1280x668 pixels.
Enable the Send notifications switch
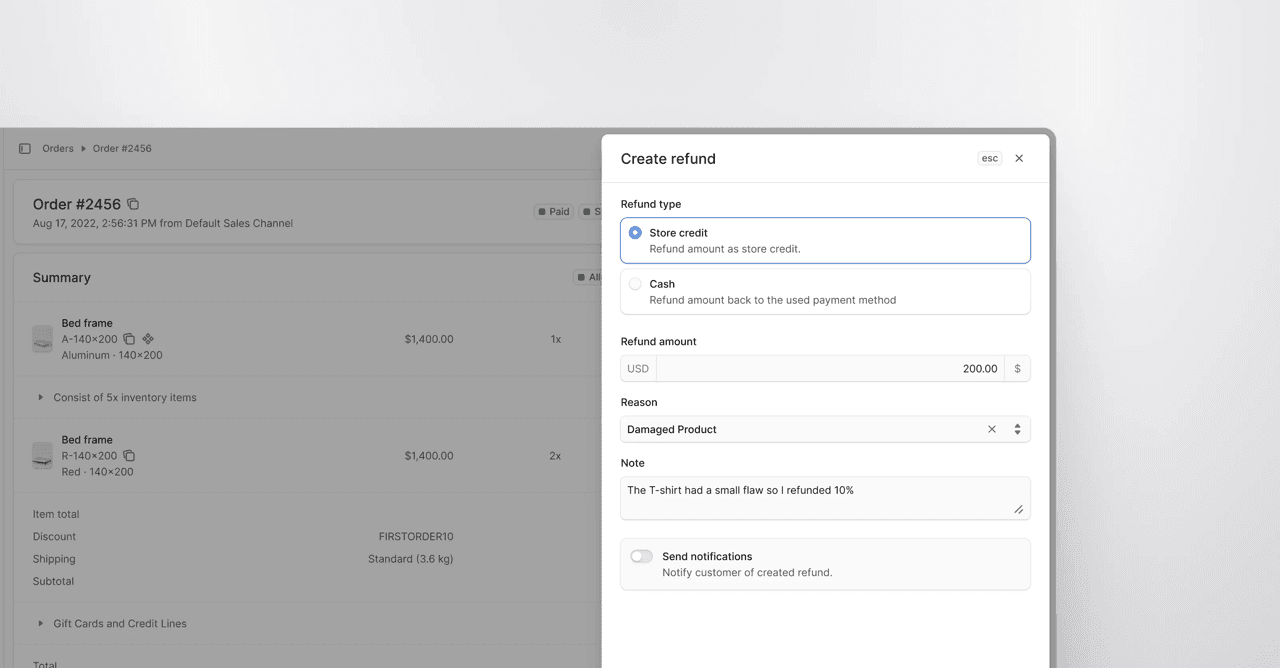pos(641,556)
